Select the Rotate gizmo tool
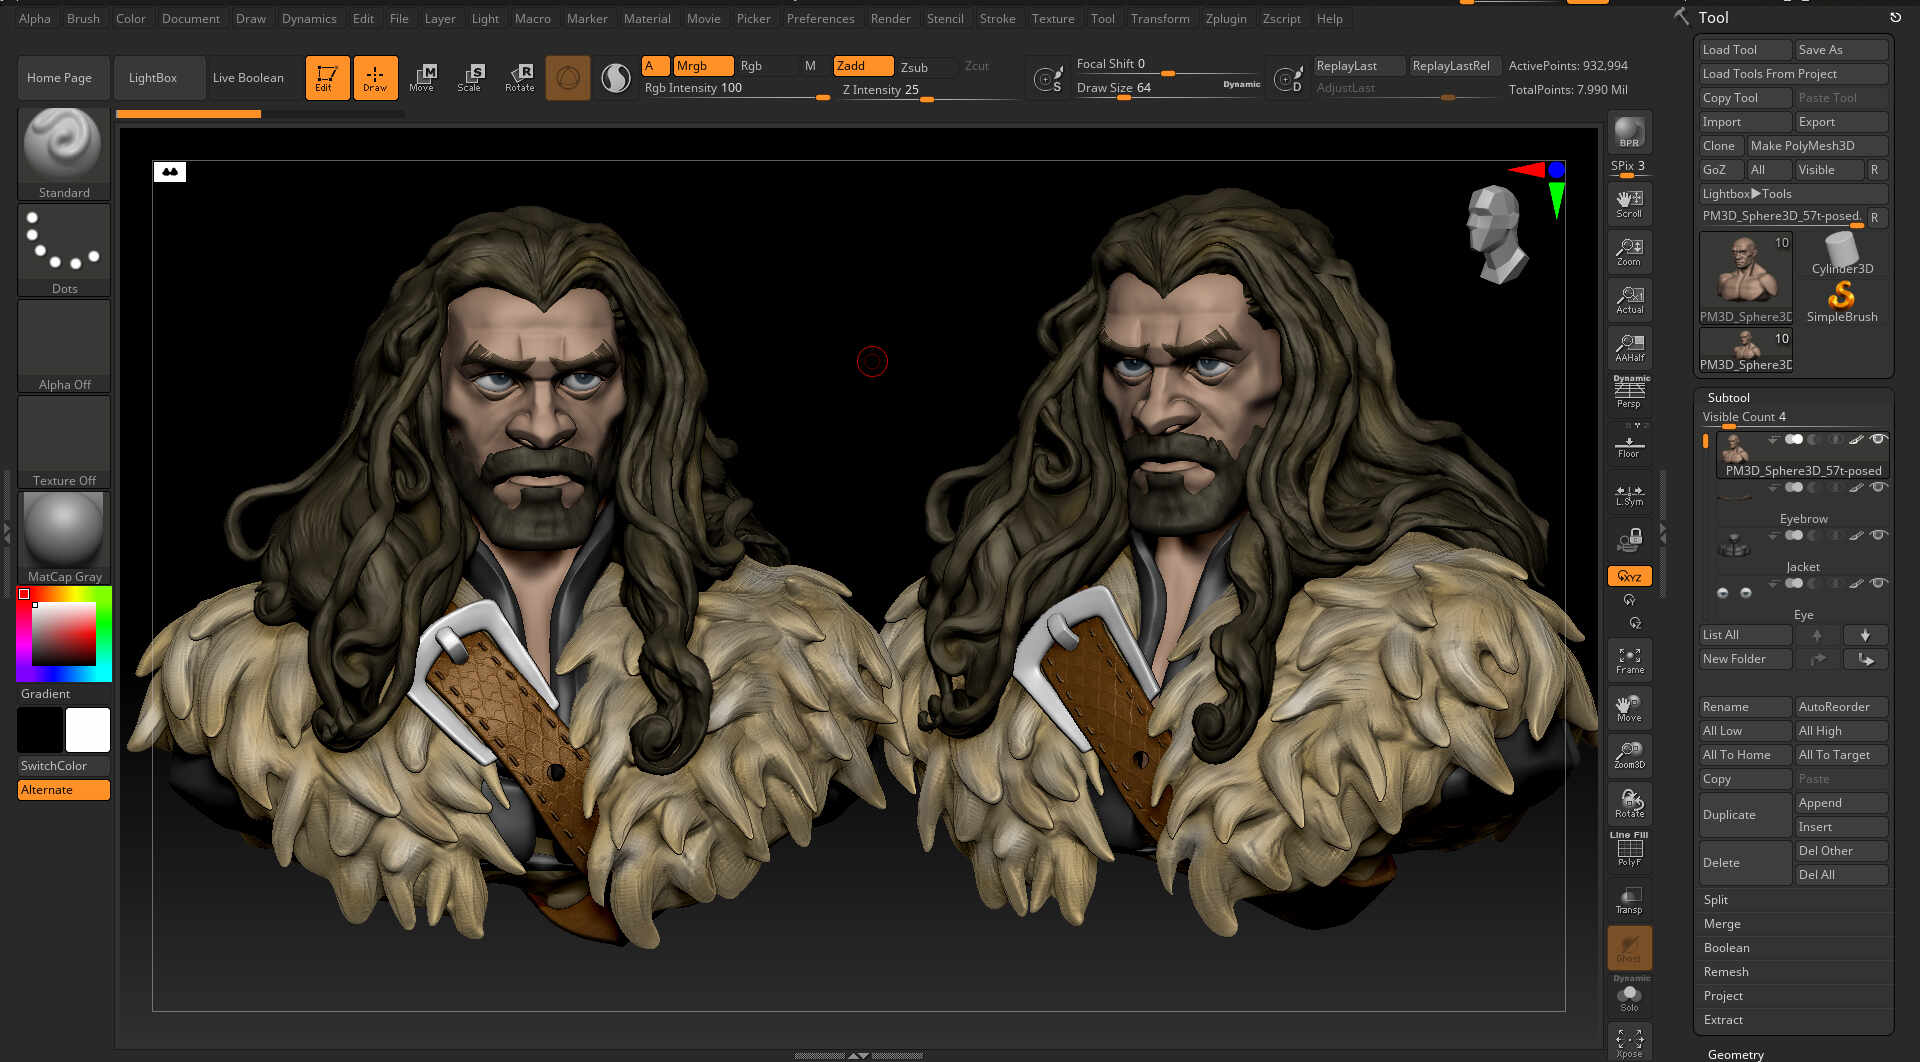Viewport: 1920px width, 1062px height. (519, 77)
